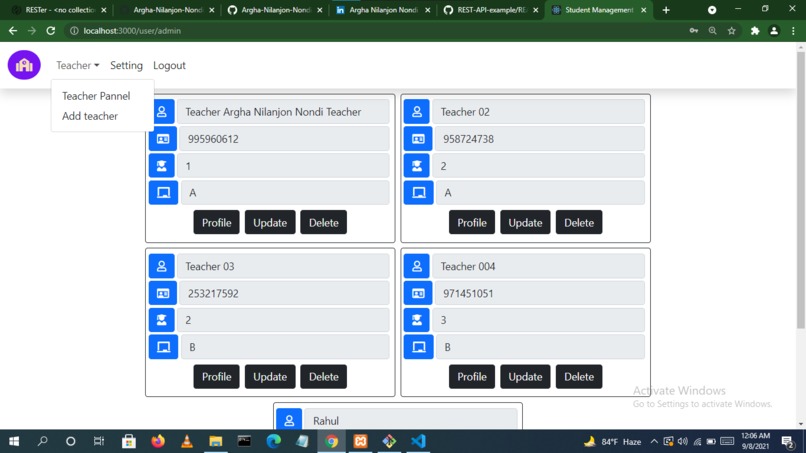Open the Chrome profile avatar
Screen dimensions: 806x453
(x=774, y=31)
